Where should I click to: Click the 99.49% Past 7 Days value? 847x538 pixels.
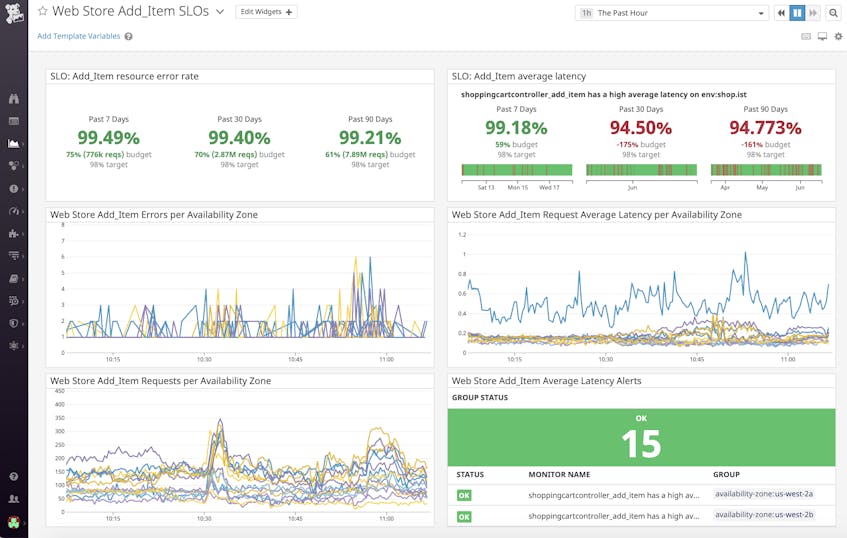pyautogui.click(x=109, y=138)
